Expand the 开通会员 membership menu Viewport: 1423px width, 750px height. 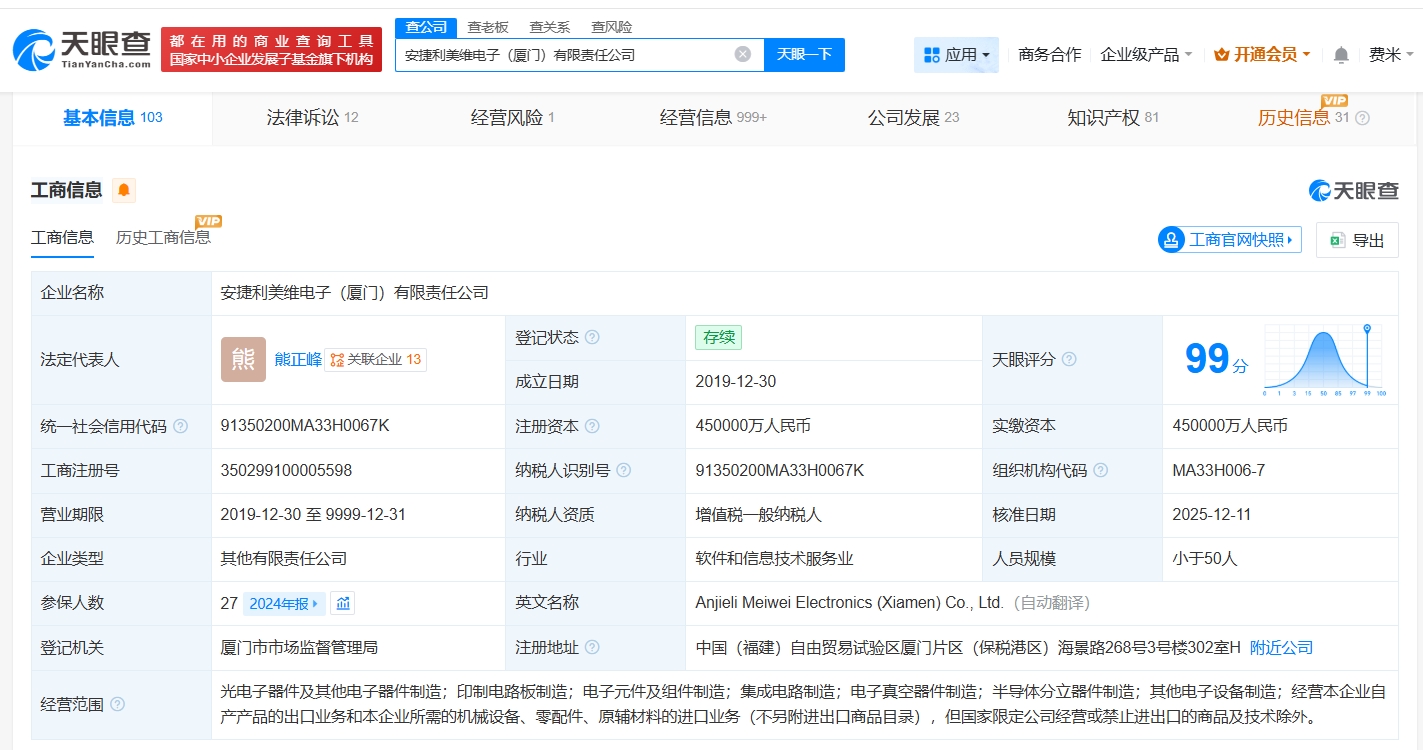[1262, 55]
